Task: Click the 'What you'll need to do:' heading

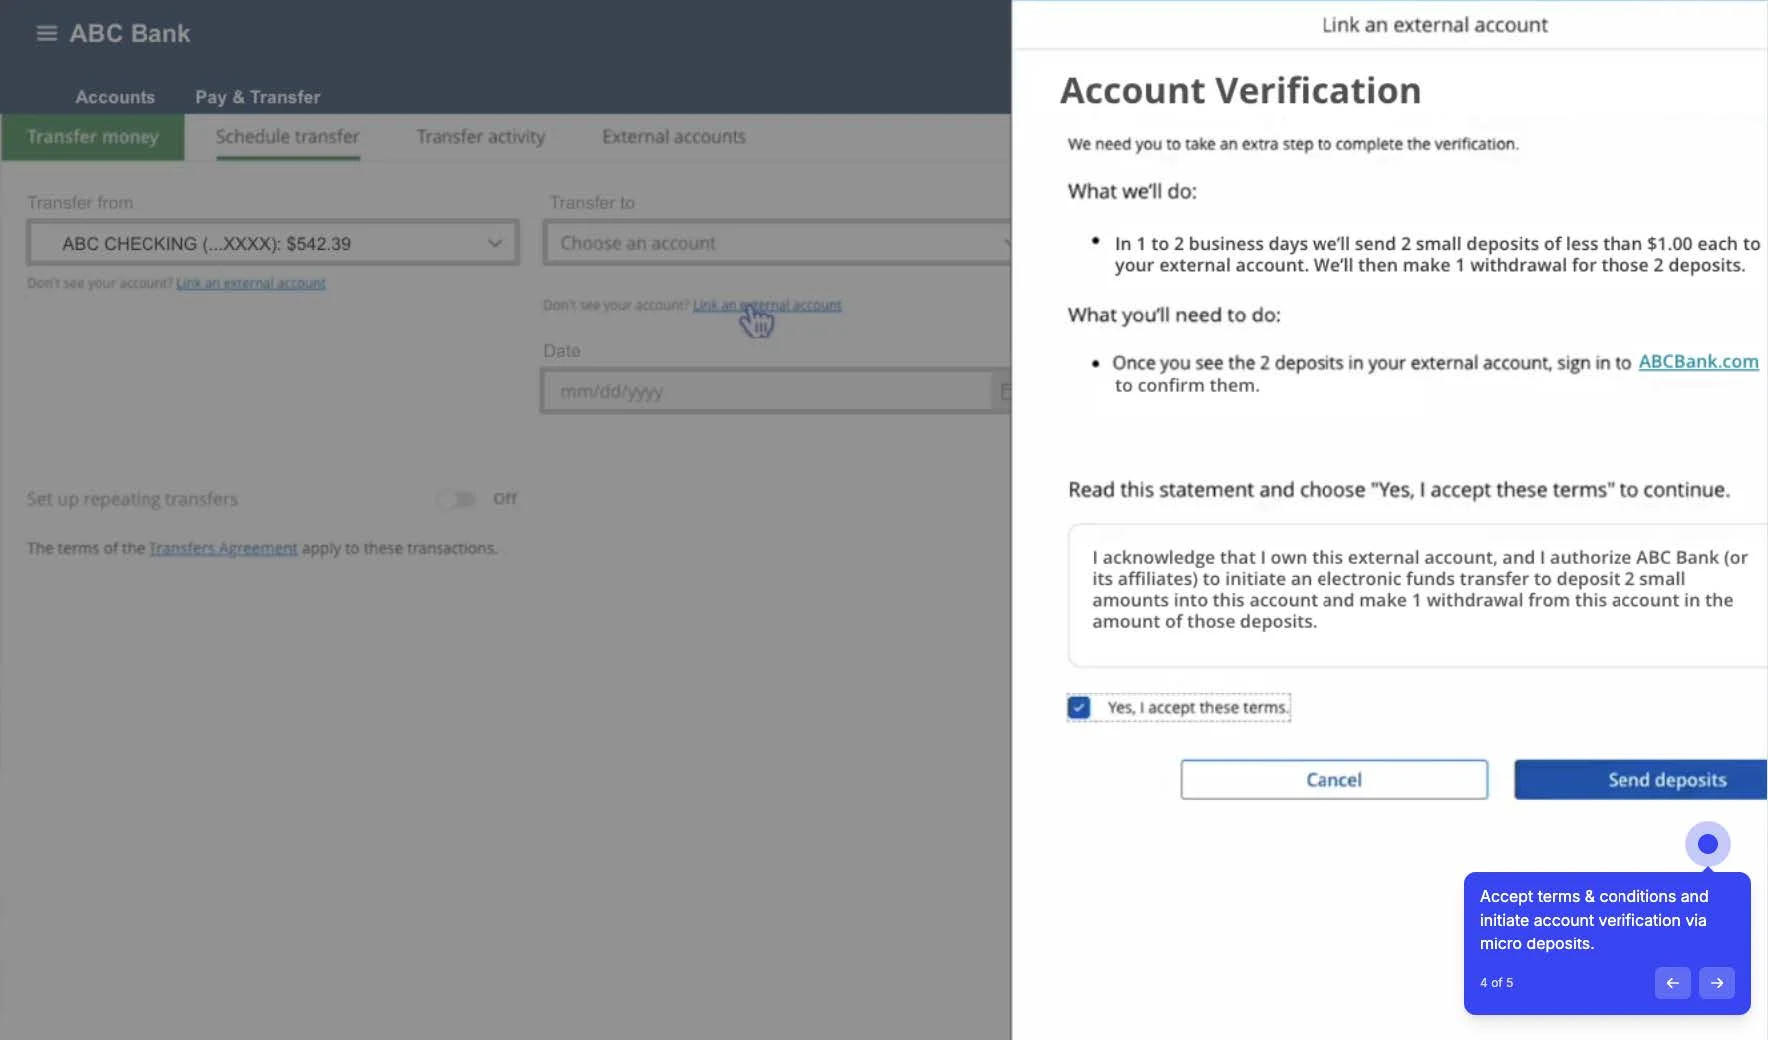Action: pos(1174,315)
